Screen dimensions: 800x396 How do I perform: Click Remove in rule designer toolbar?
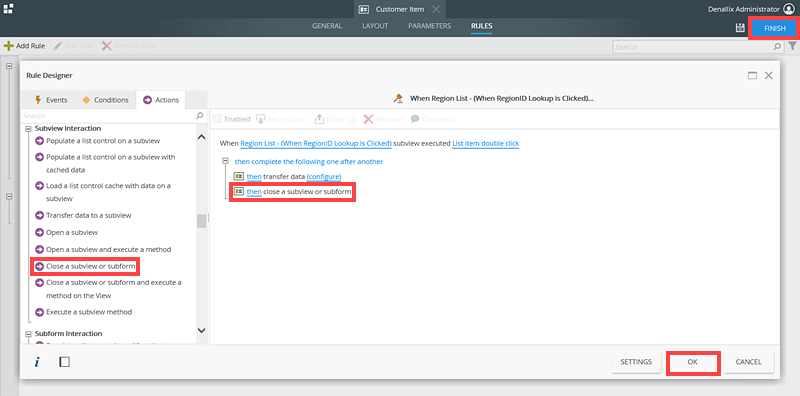382,119
